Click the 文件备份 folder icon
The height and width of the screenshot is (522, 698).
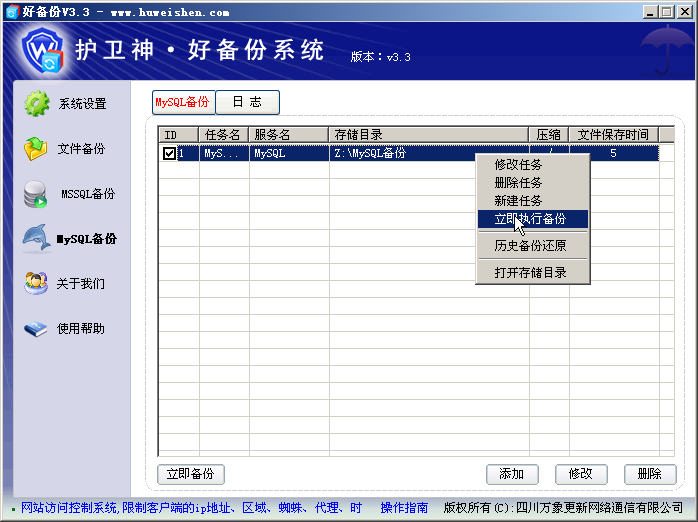pos(36,149)
